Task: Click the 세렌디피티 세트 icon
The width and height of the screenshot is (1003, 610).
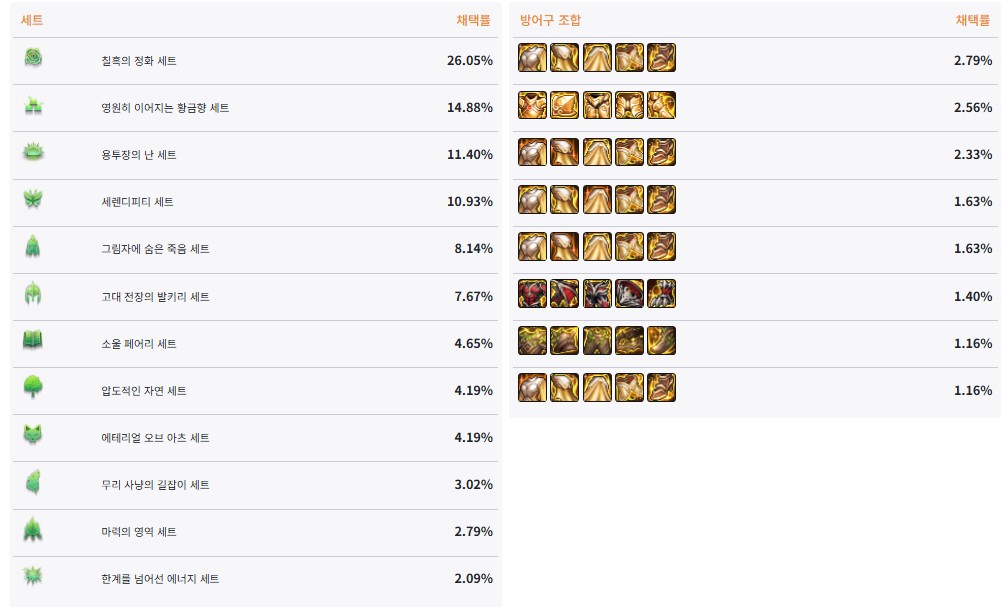Action: pos(33,200)
